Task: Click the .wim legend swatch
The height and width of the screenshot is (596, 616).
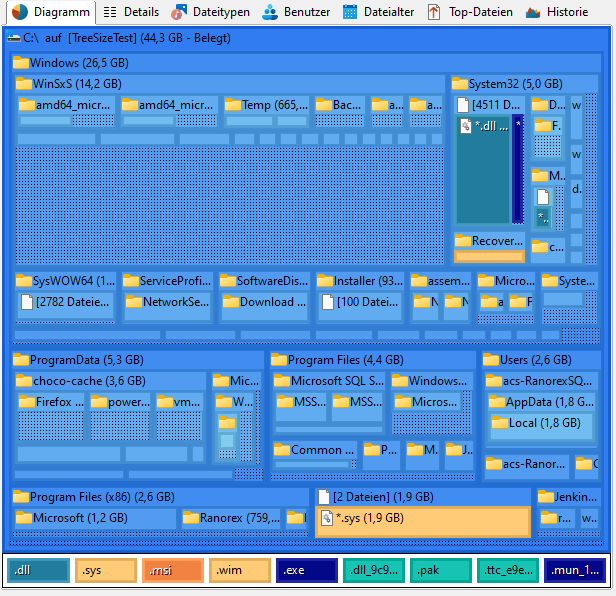Action: [240, 570]
